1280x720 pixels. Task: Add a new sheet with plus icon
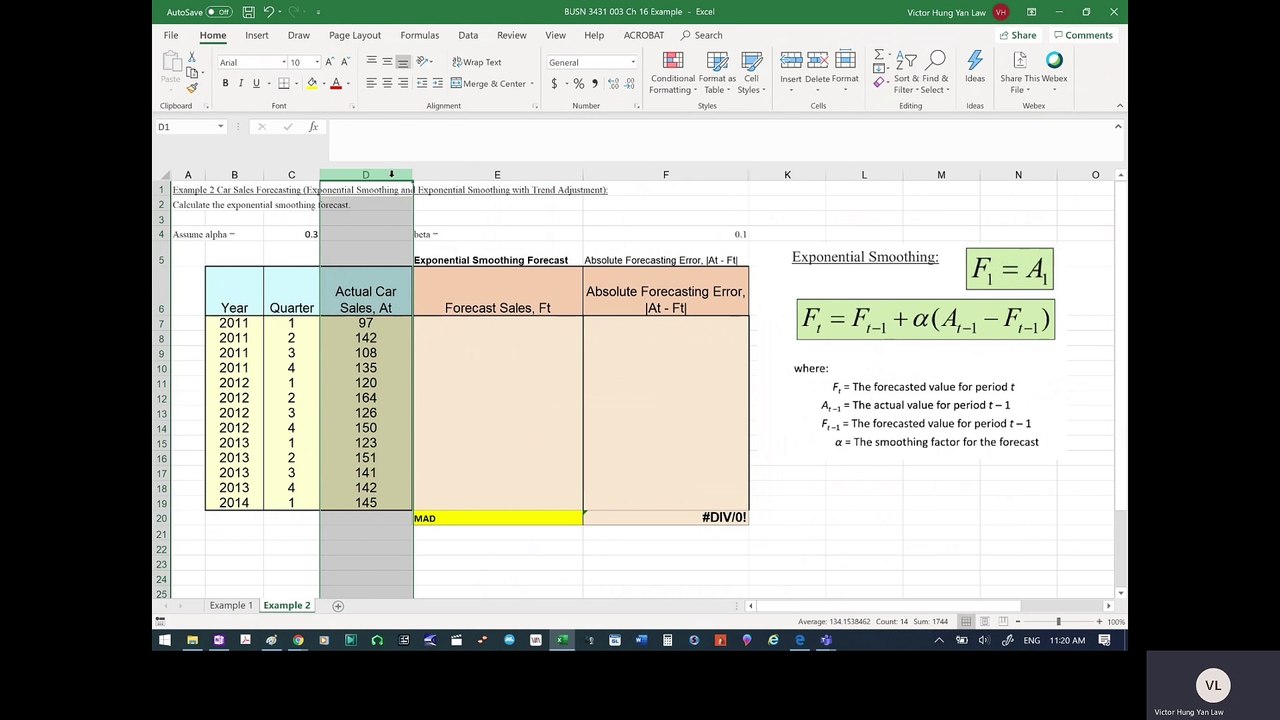338,606
